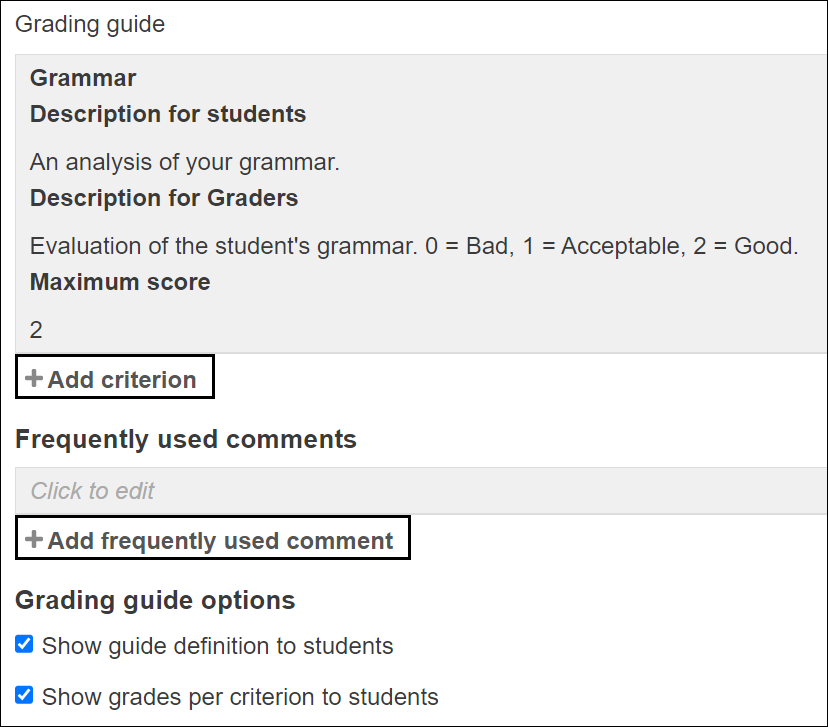Screen dimensions: 828x727
Task: Edit the Grammar criterion name
Action: 83,77
